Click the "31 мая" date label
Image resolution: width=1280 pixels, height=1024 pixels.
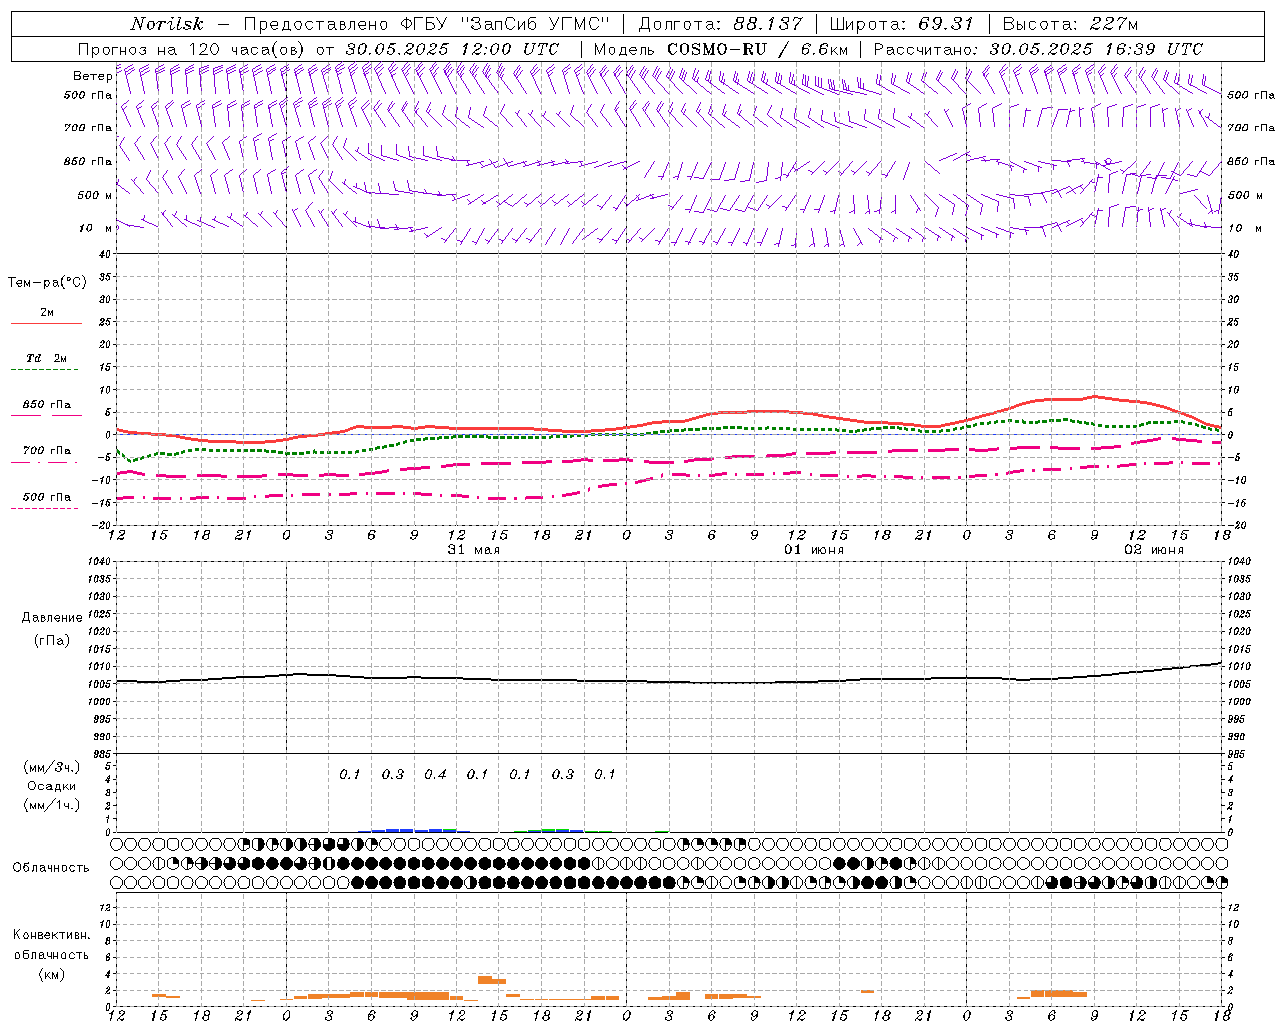[474, 550]
